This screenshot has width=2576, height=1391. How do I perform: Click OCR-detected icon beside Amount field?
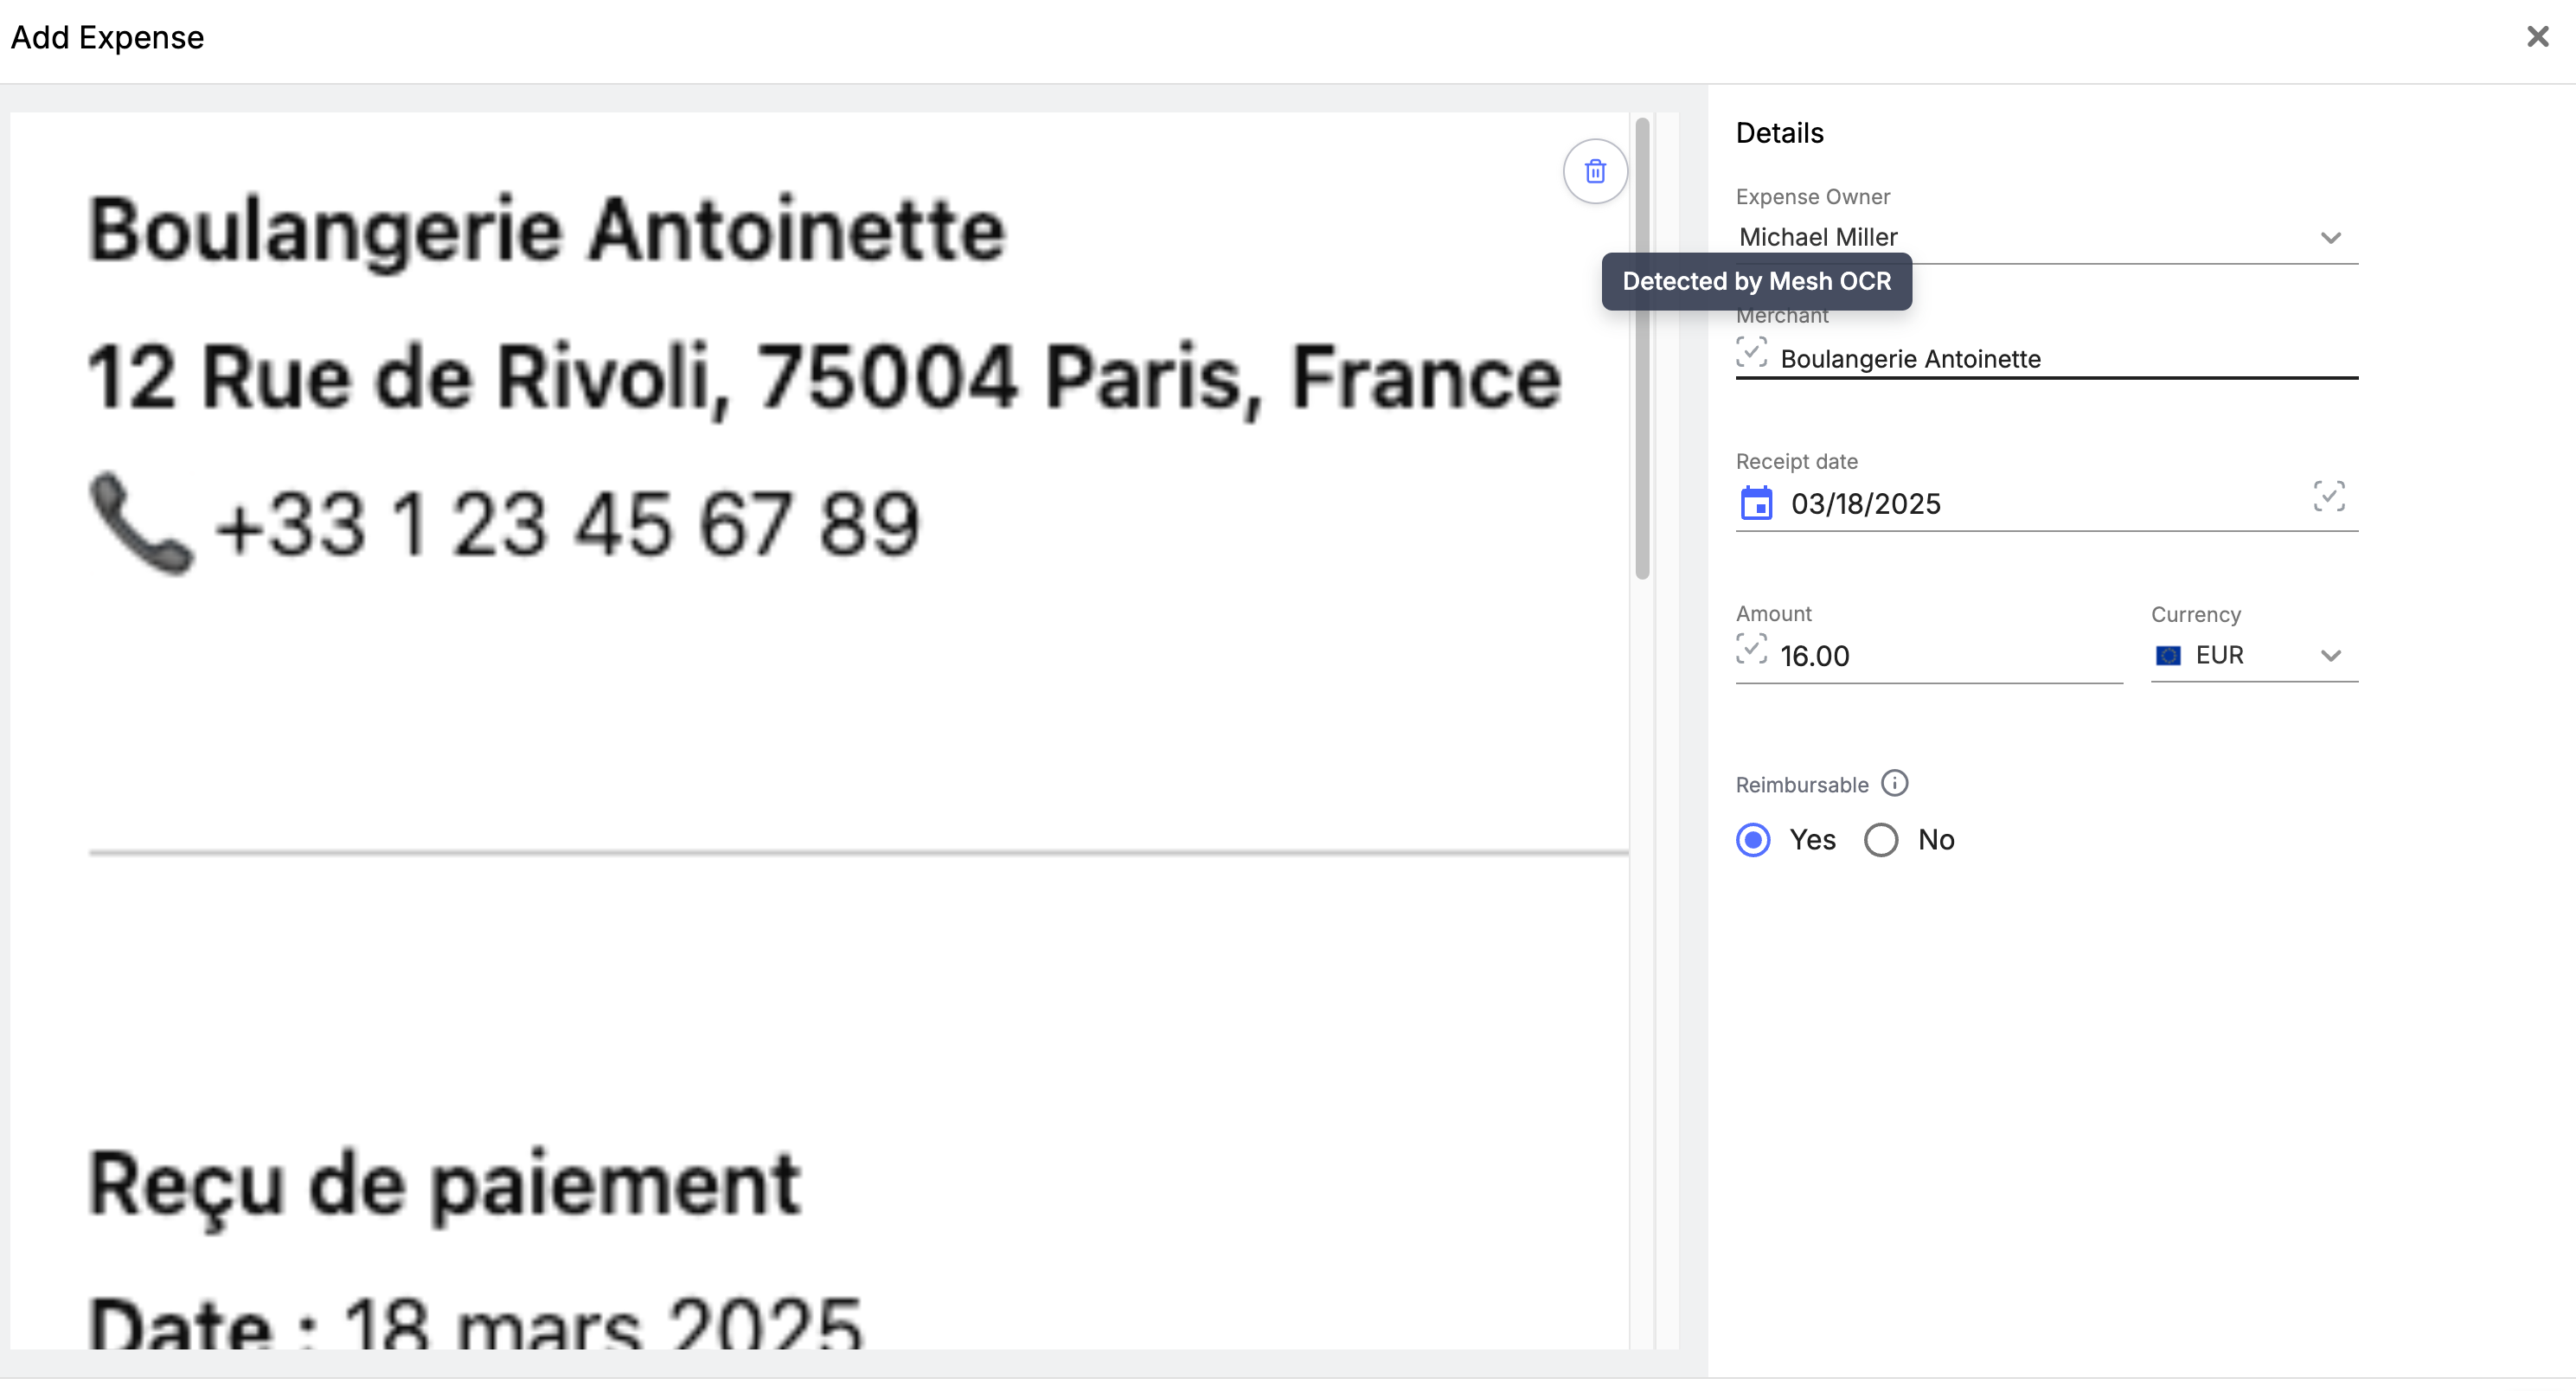pyautogui.click(x=1751, y=649)
